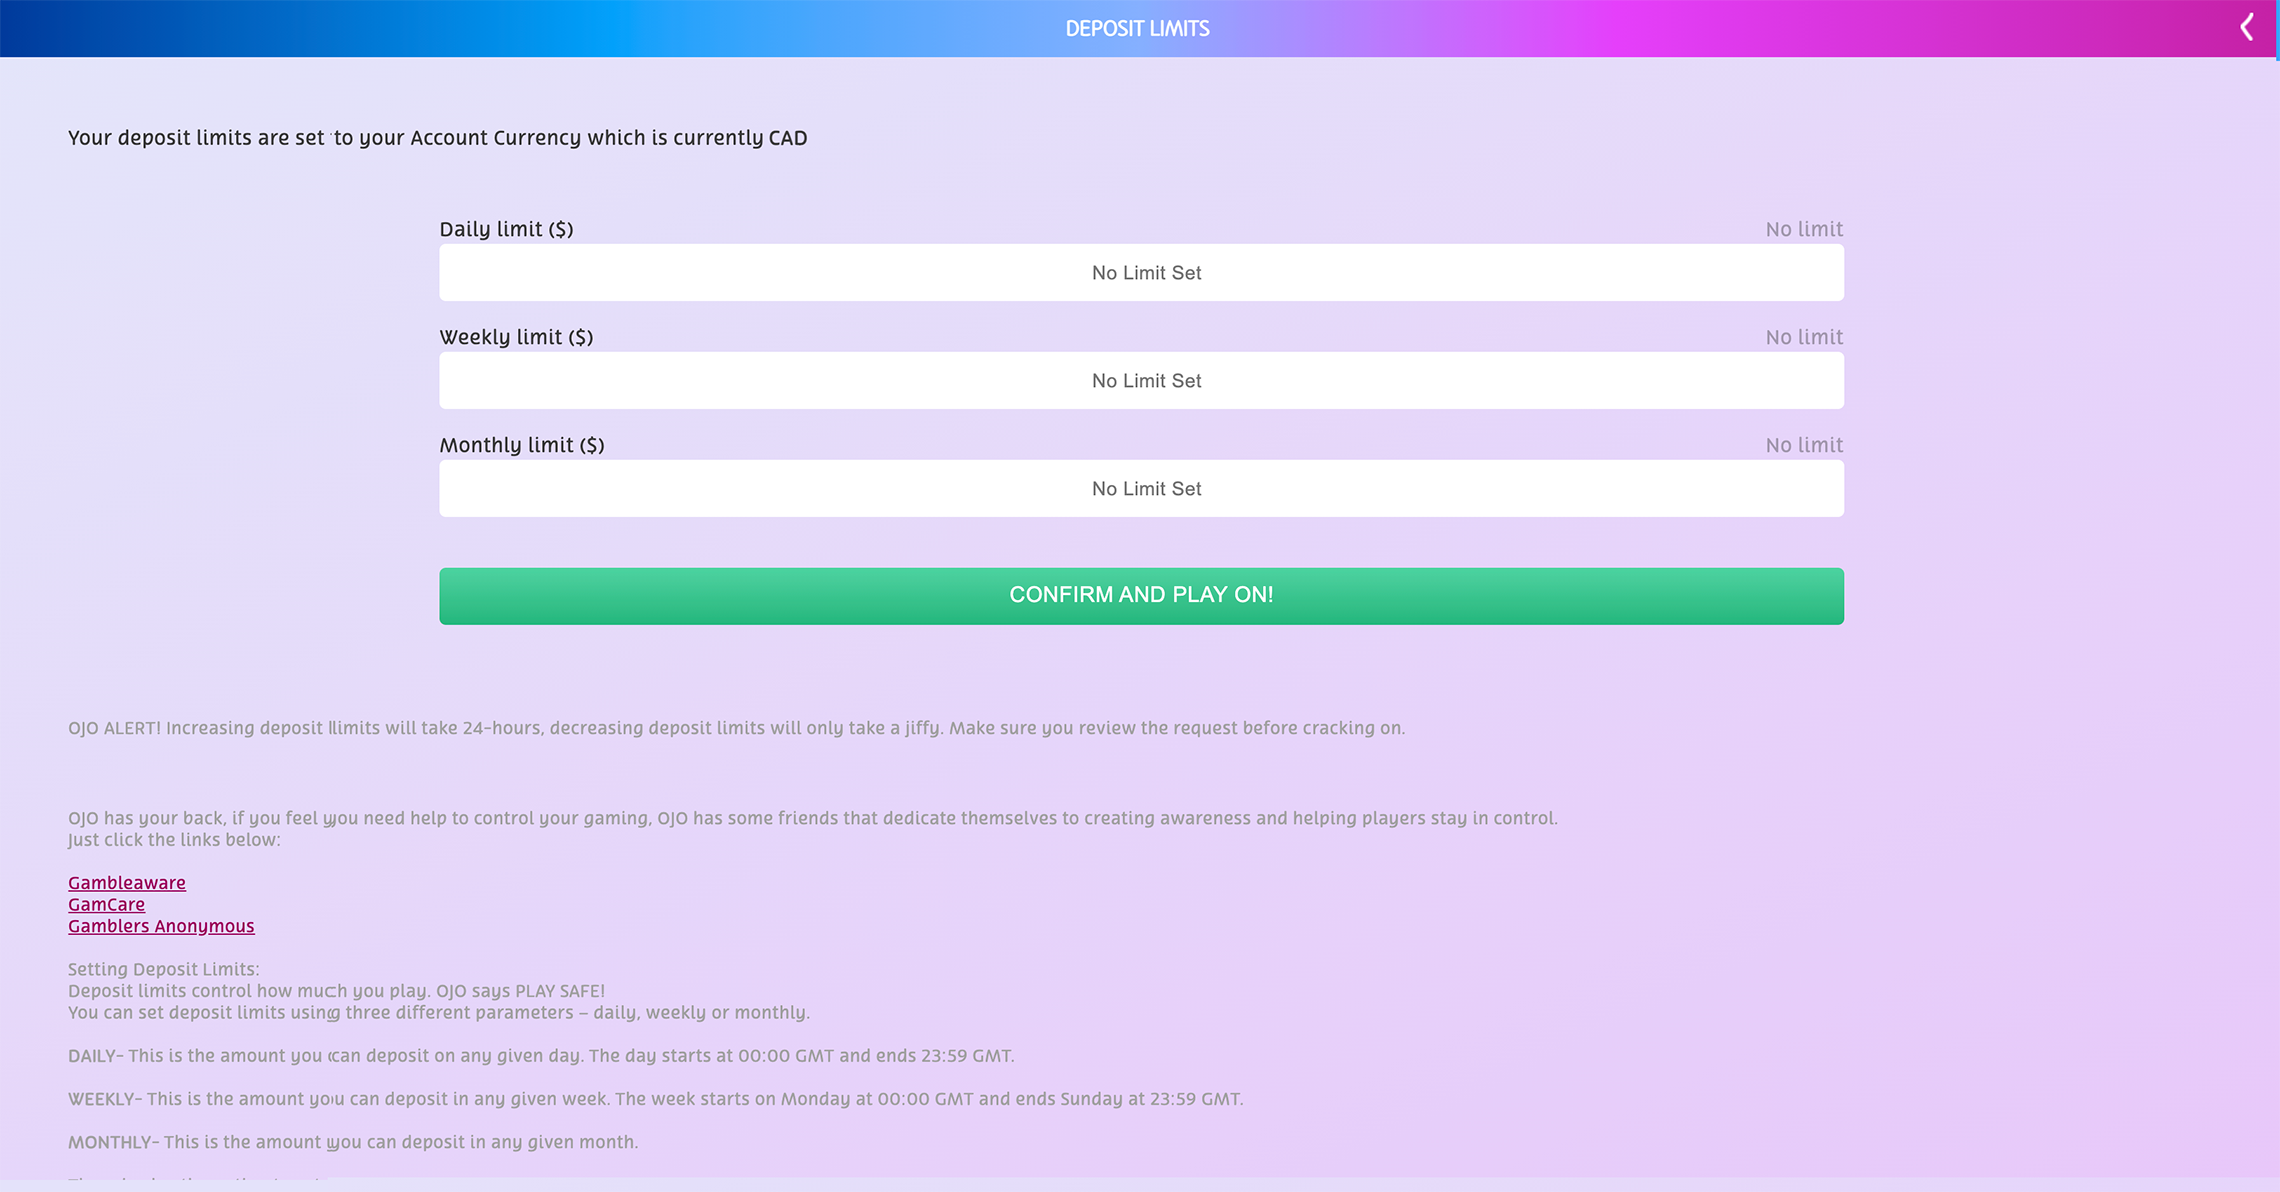Open the Gambleaware link
Image resolution: width=2280 pixels, height=1192 pixels.
click(127, 883)
